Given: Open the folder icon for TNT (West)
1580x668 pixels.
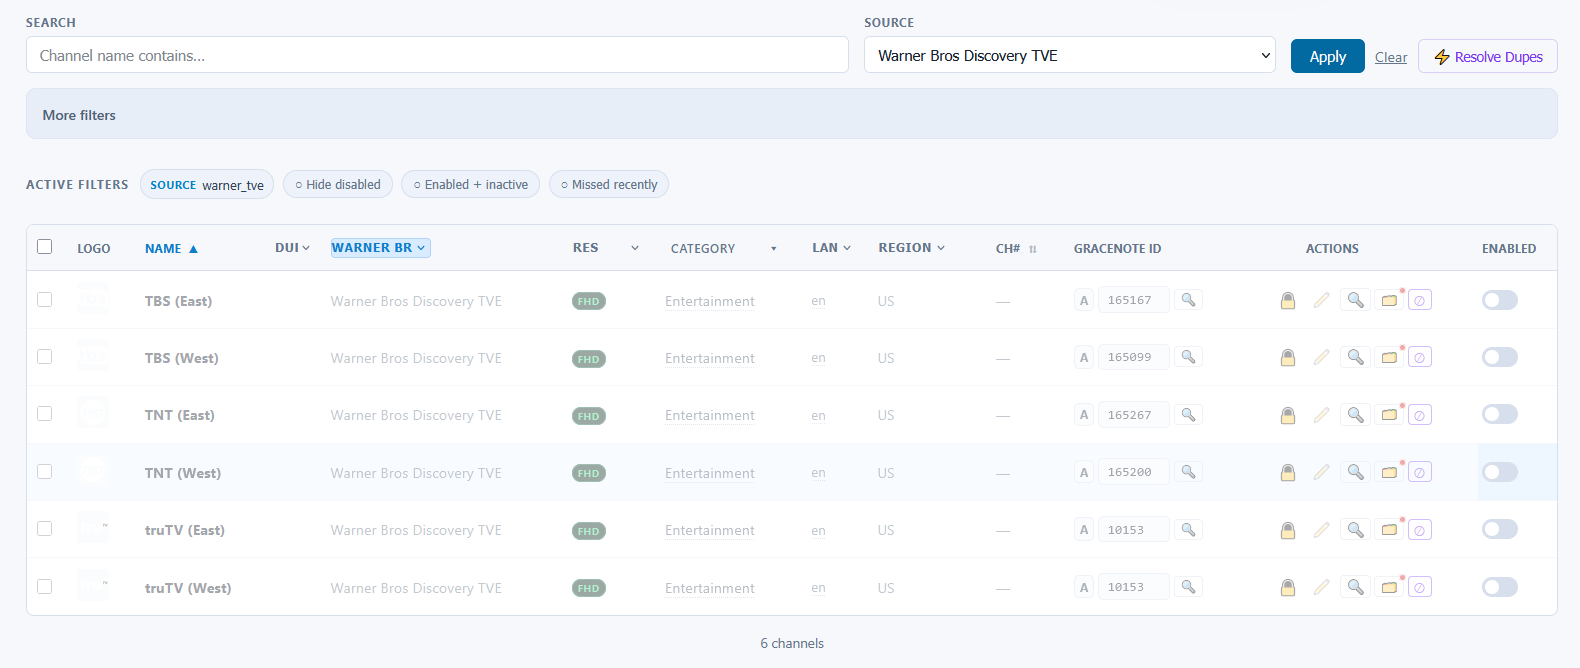Looking at the screenshot, I should 1389,472.
